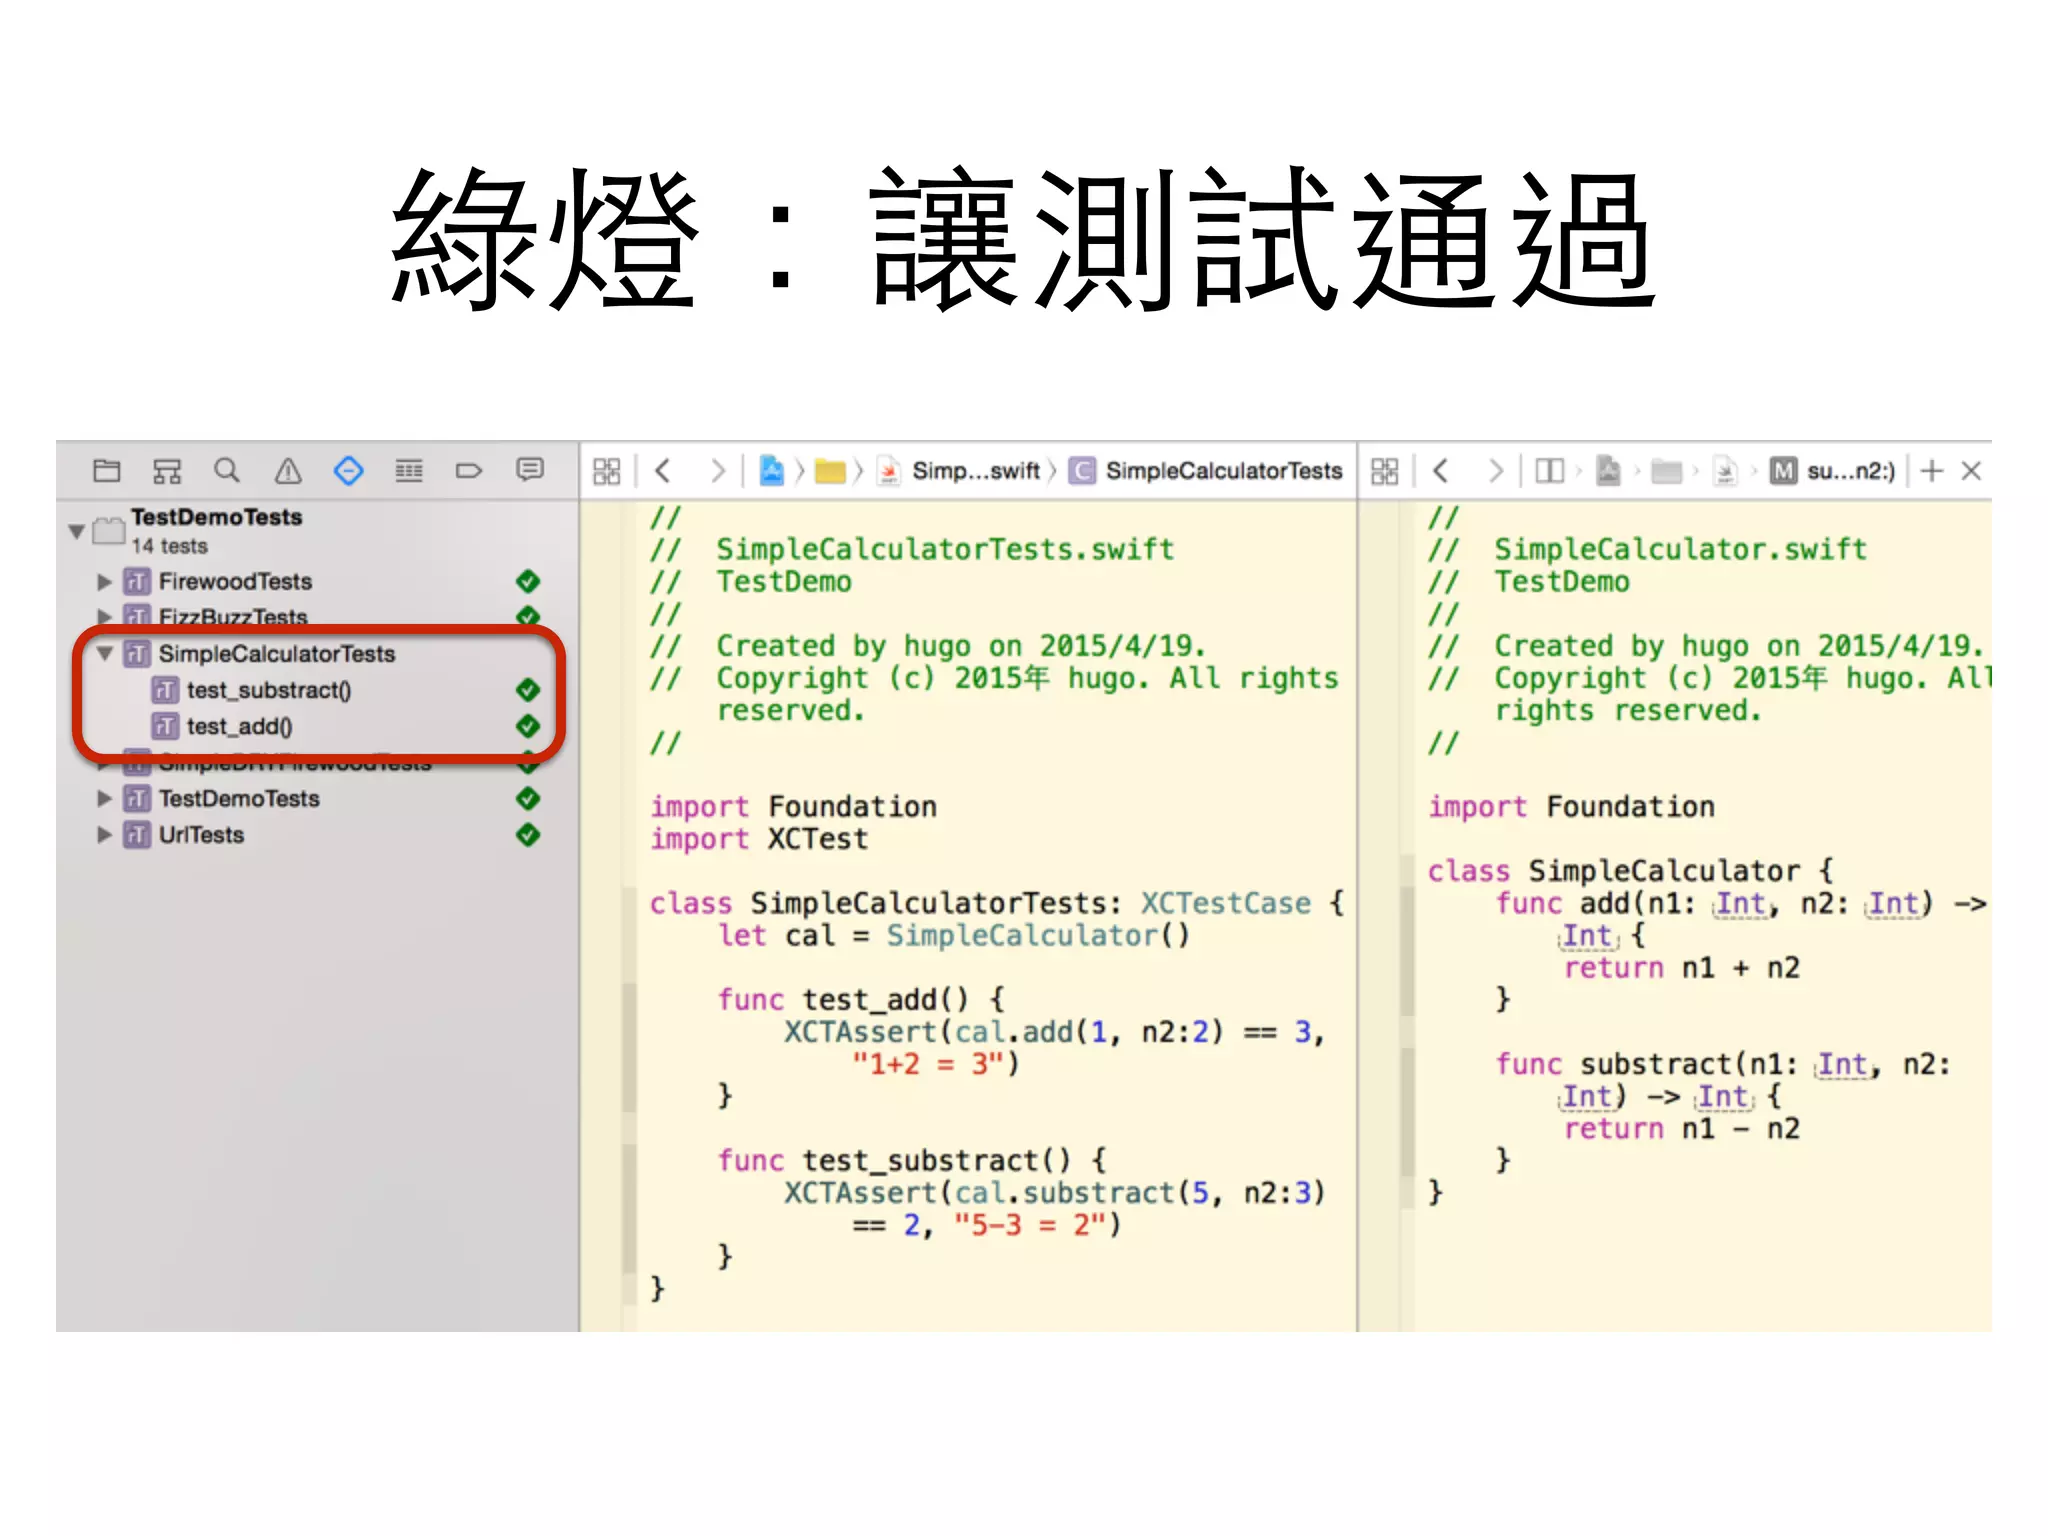Expand the FirewoodTests group
The image size is (2048, 1536).
point(104,581)
